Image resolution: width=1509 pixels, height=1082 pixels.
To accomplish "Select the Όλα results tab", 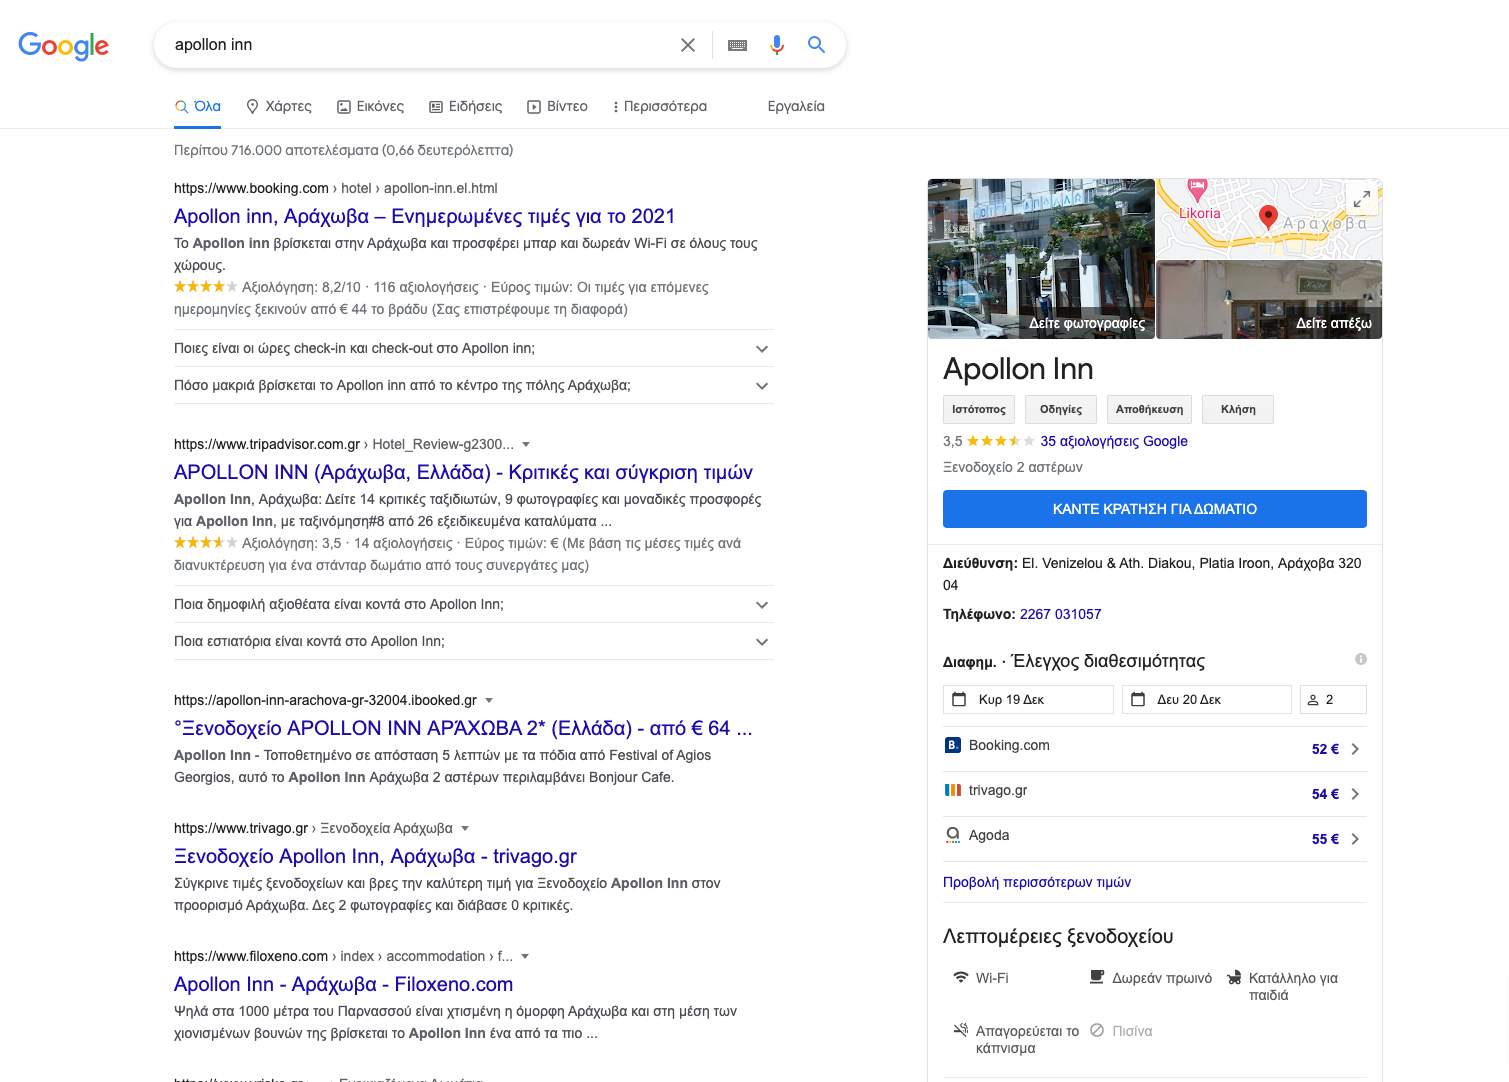I will [x=197, y=106].
